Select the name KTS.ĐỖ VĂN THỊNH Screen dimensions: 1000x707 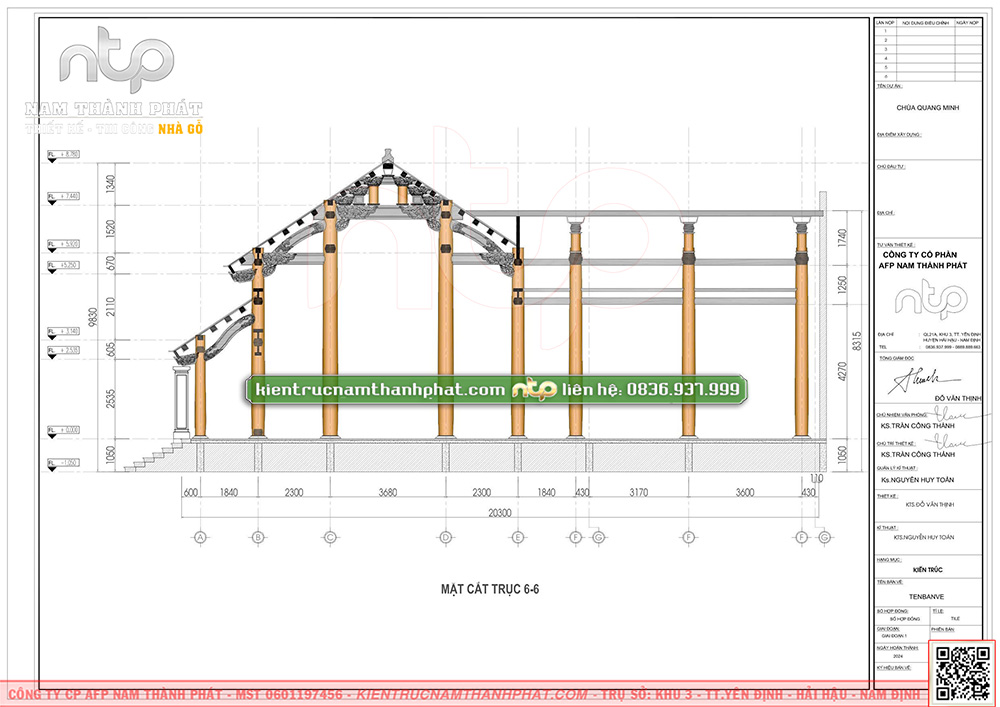930,505
